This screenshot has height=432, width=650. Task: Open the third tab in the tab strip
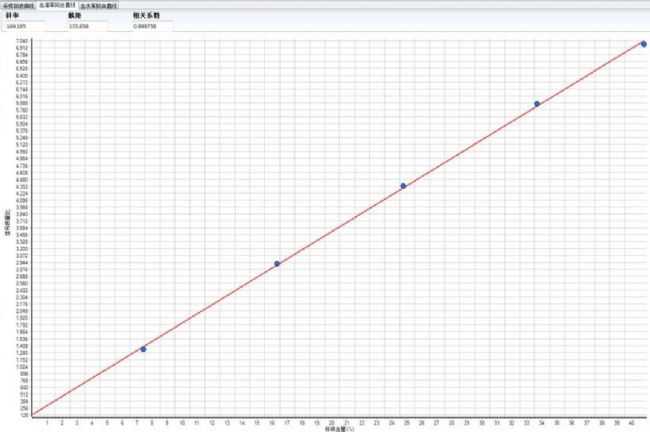(x=98, y=4)
